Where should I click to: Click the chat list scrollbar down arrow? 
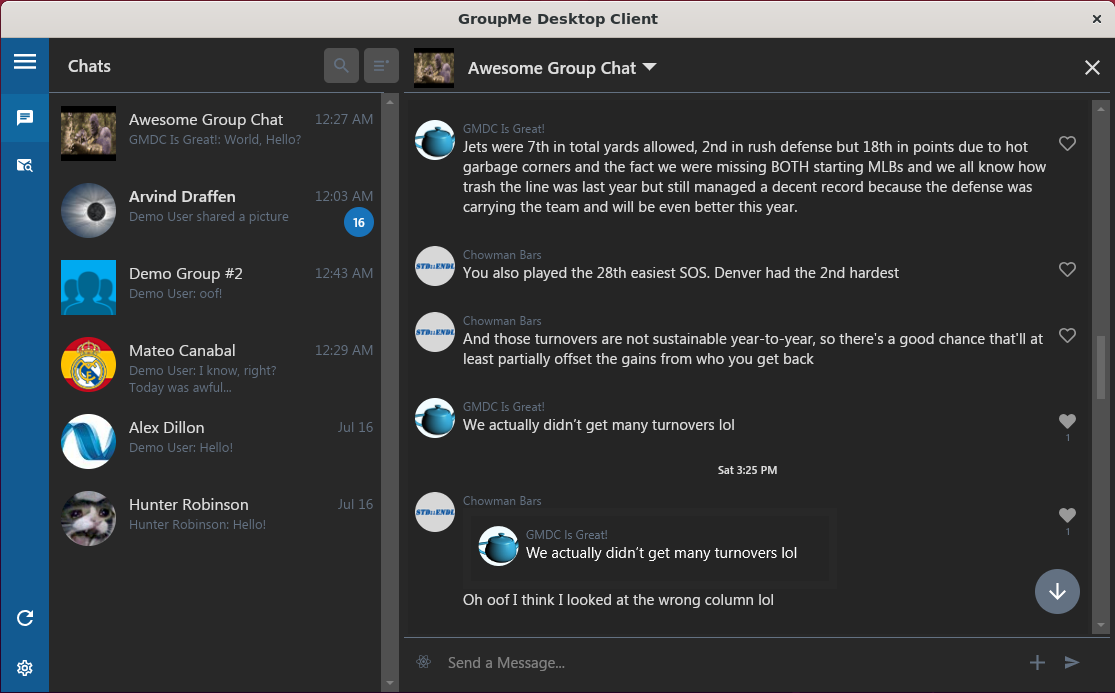click(390, 683)
